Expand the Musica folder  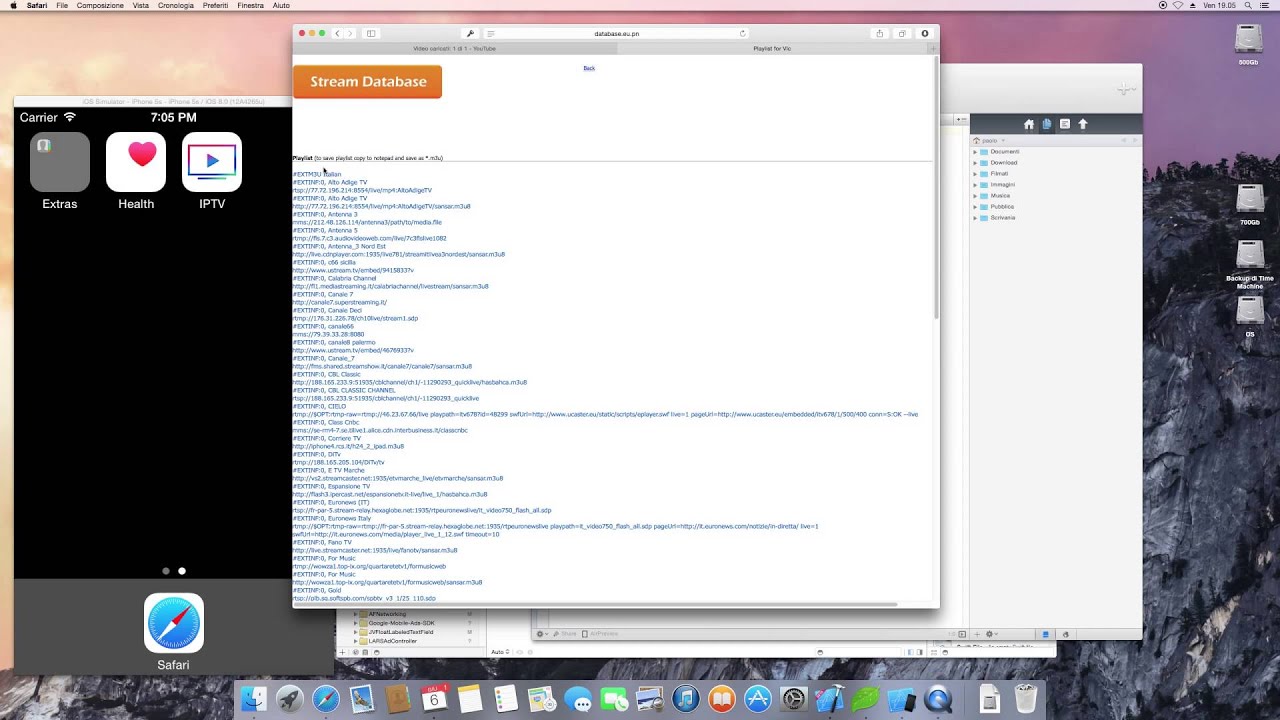pyautogui.click(x=975, y=196)
